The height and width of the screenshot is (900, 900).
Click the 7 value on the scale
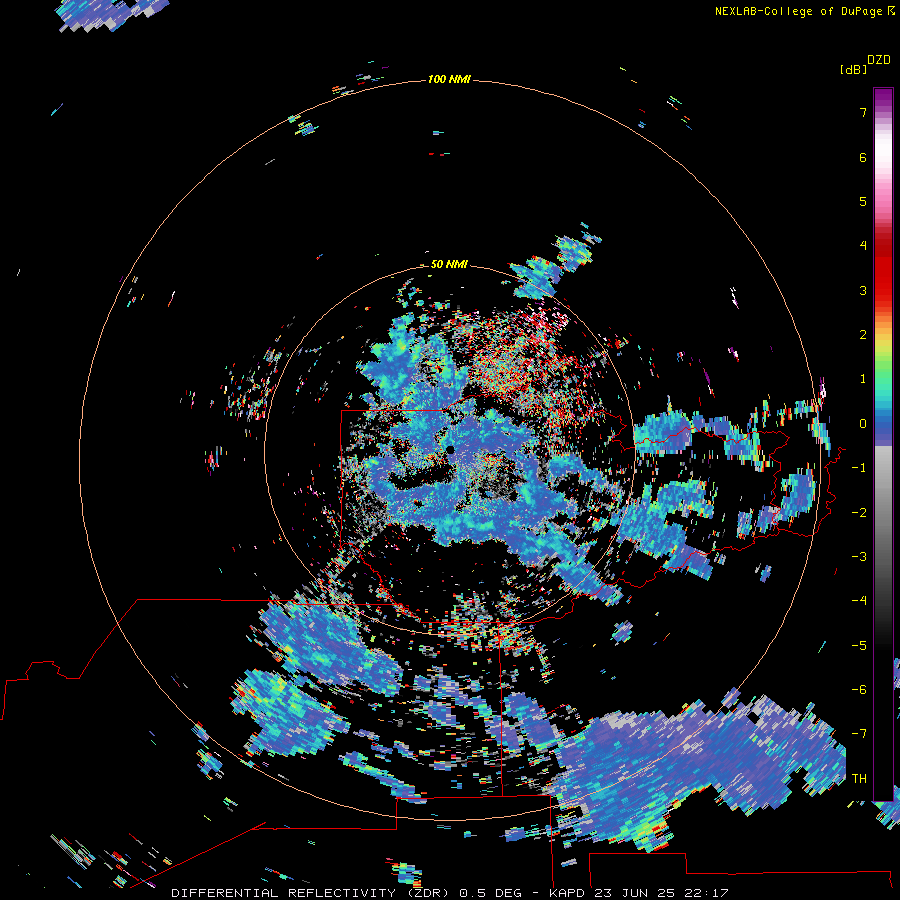pyautogui.click(x=863, y=112)
